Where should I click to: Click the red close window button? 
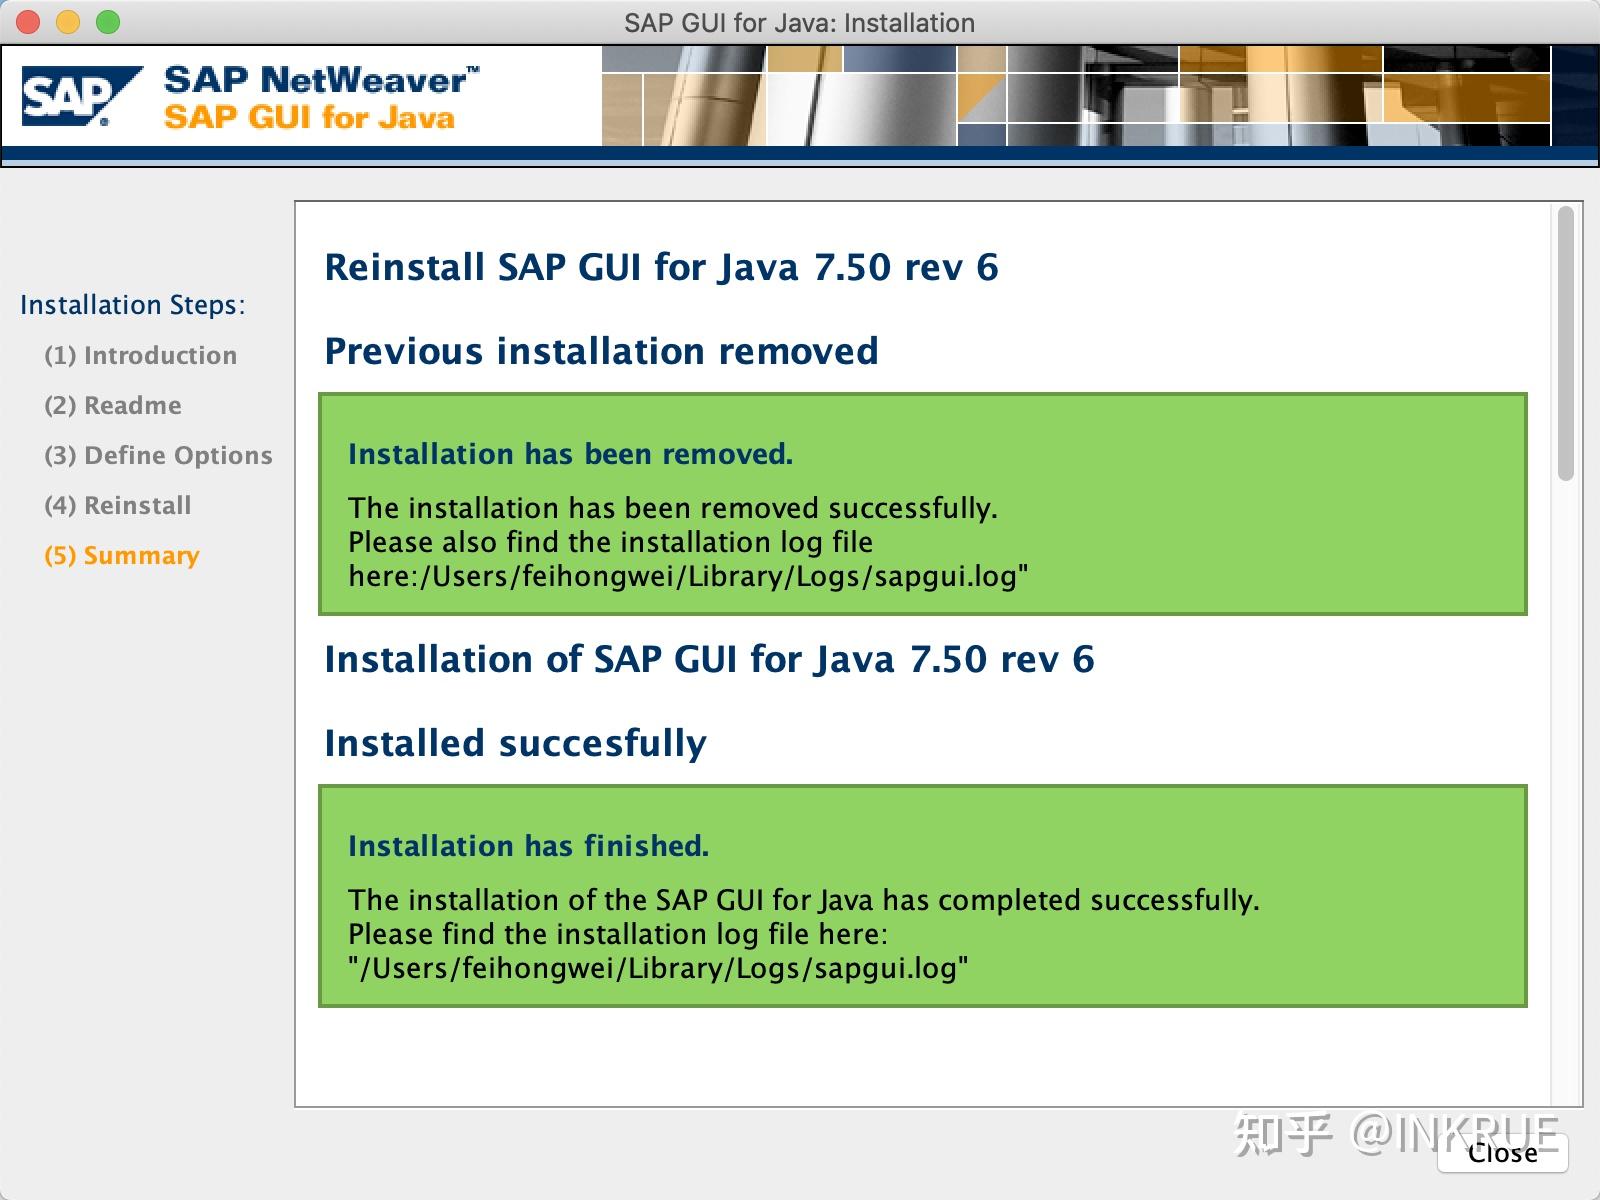(28, 22)
